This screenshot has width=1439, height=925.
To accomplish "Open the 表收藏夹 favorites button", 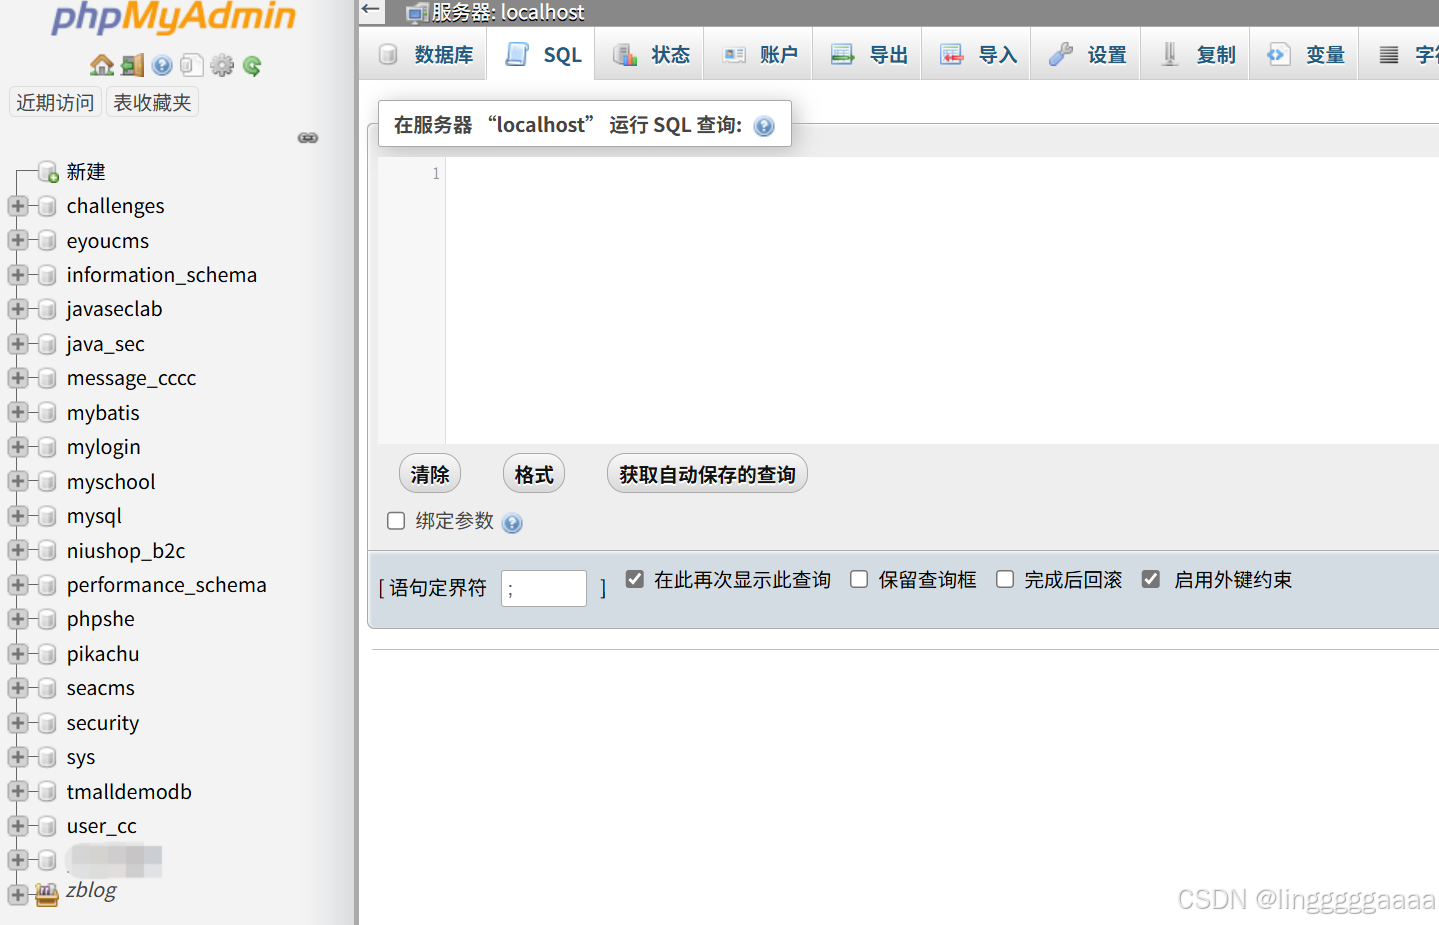I will click(152, 102).
